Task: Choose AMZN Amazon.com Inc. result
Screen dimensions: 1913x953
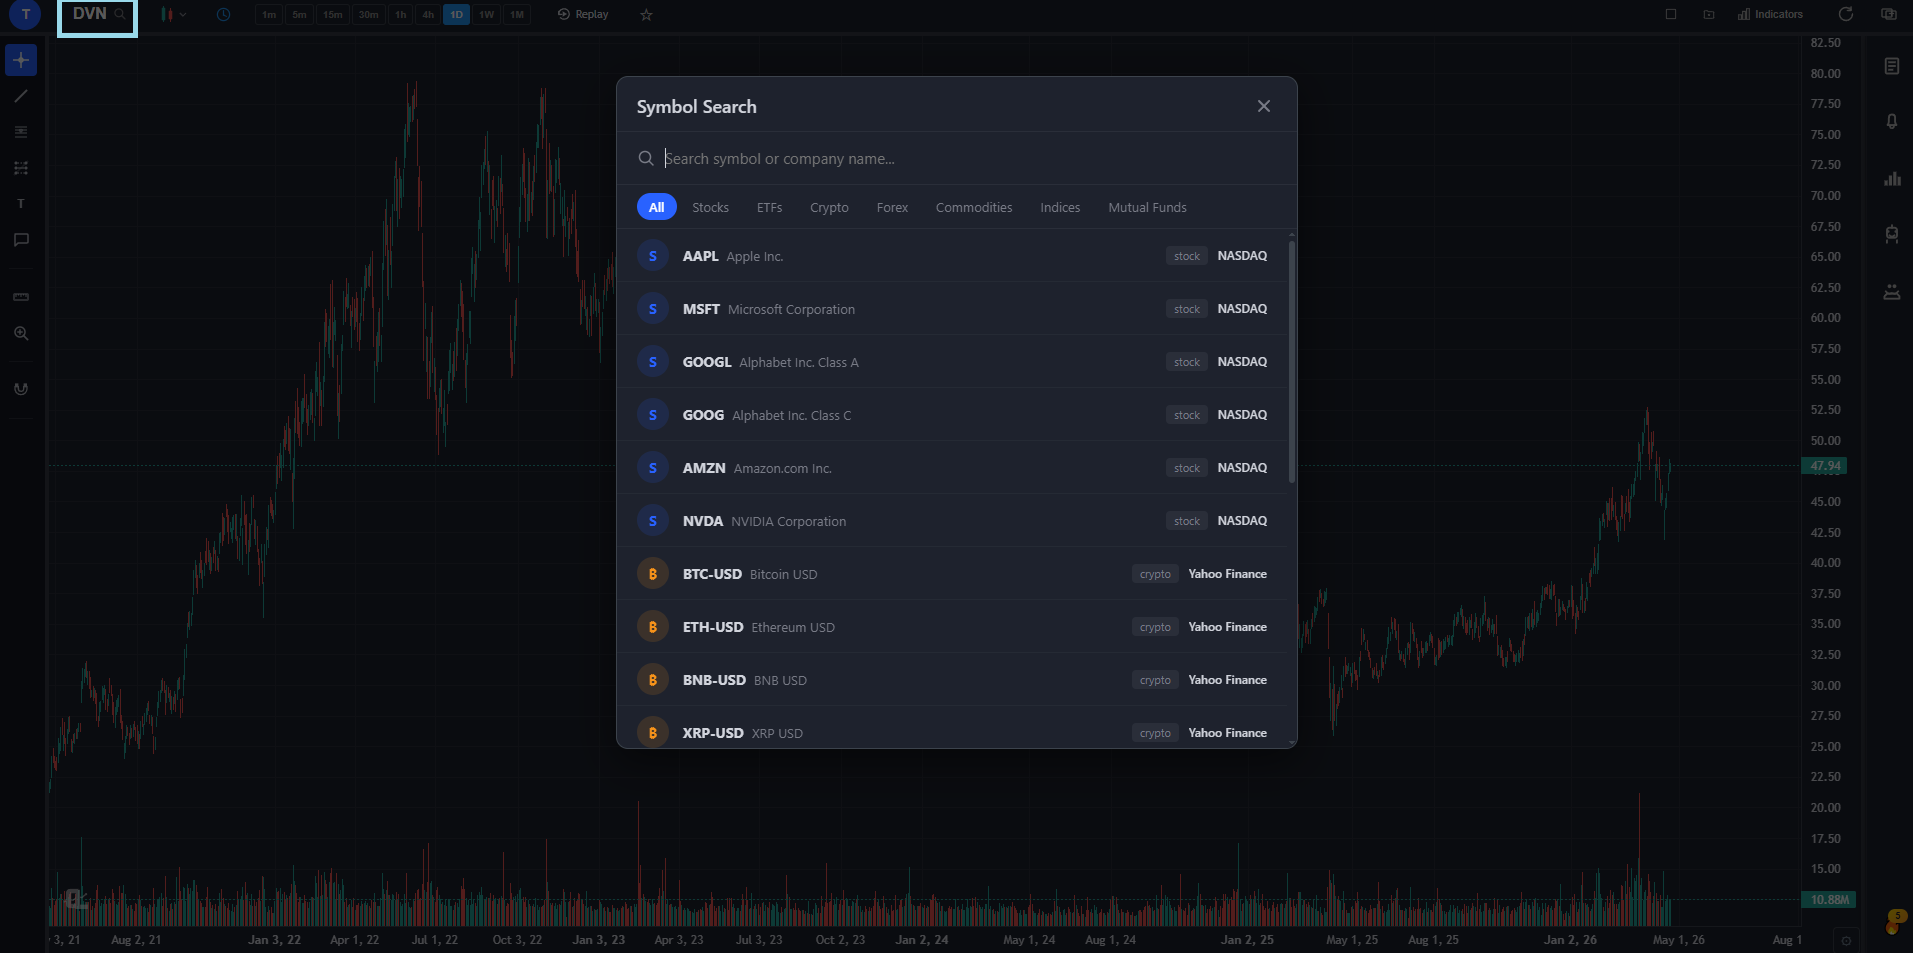Action: [x=952, y=468]
